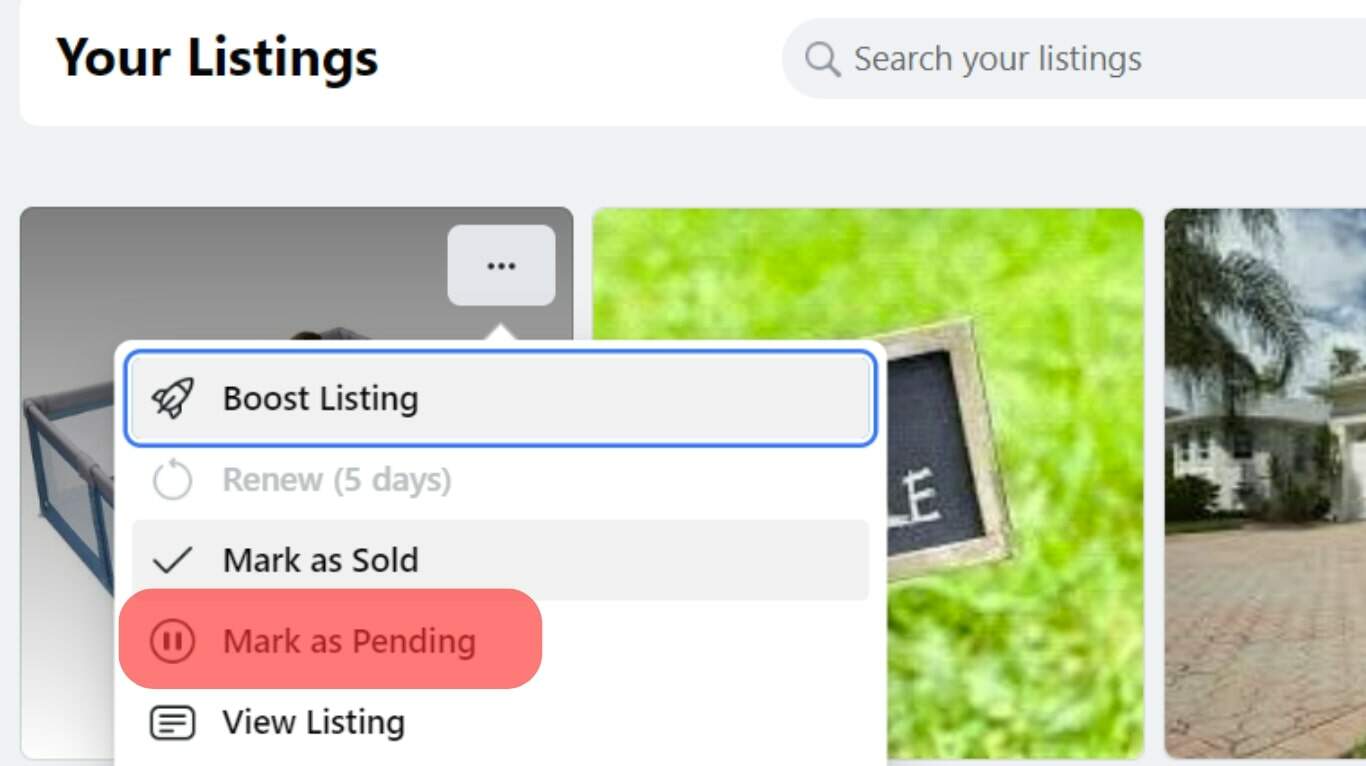
Task: Click the rocket icon beside Boost Listing
Action: pyautogui.click(x=172, y=399)
